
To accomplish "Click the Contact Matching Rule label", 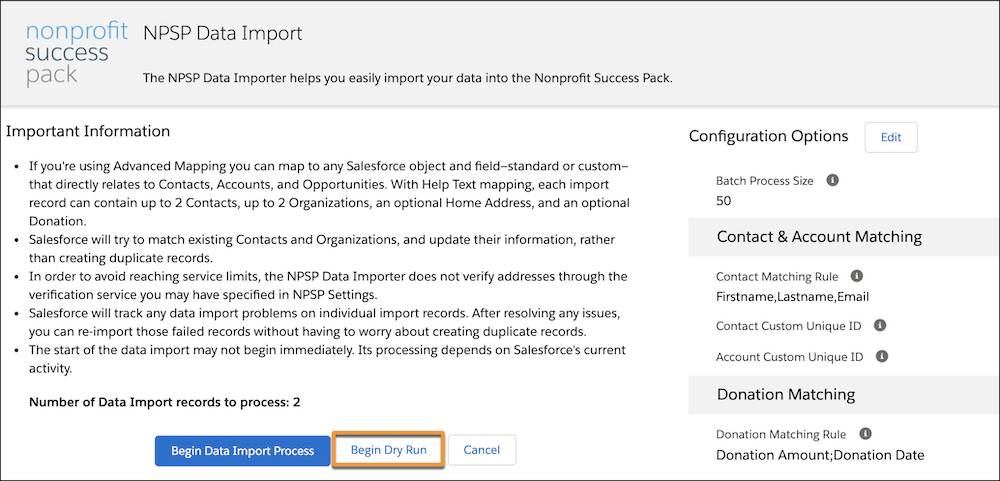I will point(777,277).
